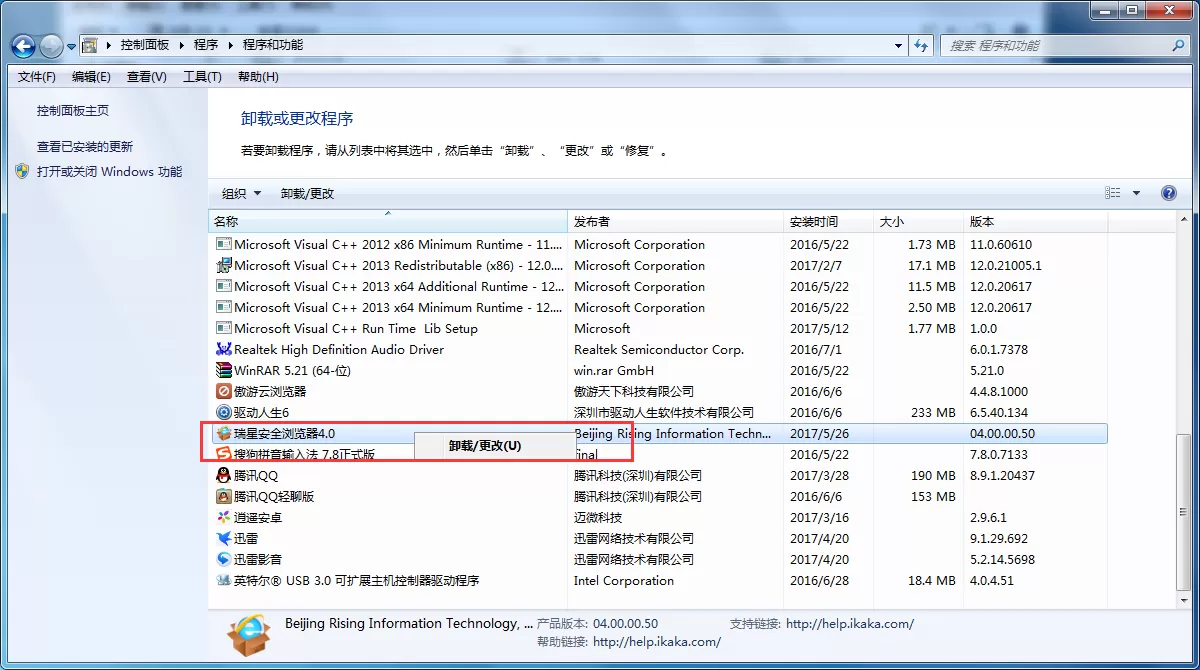The width and height of the screenshot is (1200, 670).
Task: Open the 组织 dropdown menu
Action: [x=241, y=193]
